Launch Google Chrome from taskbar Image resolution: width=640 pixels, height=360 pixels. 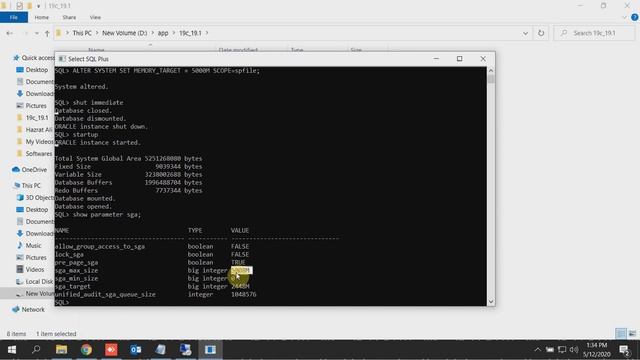click(x=86, y=350)
